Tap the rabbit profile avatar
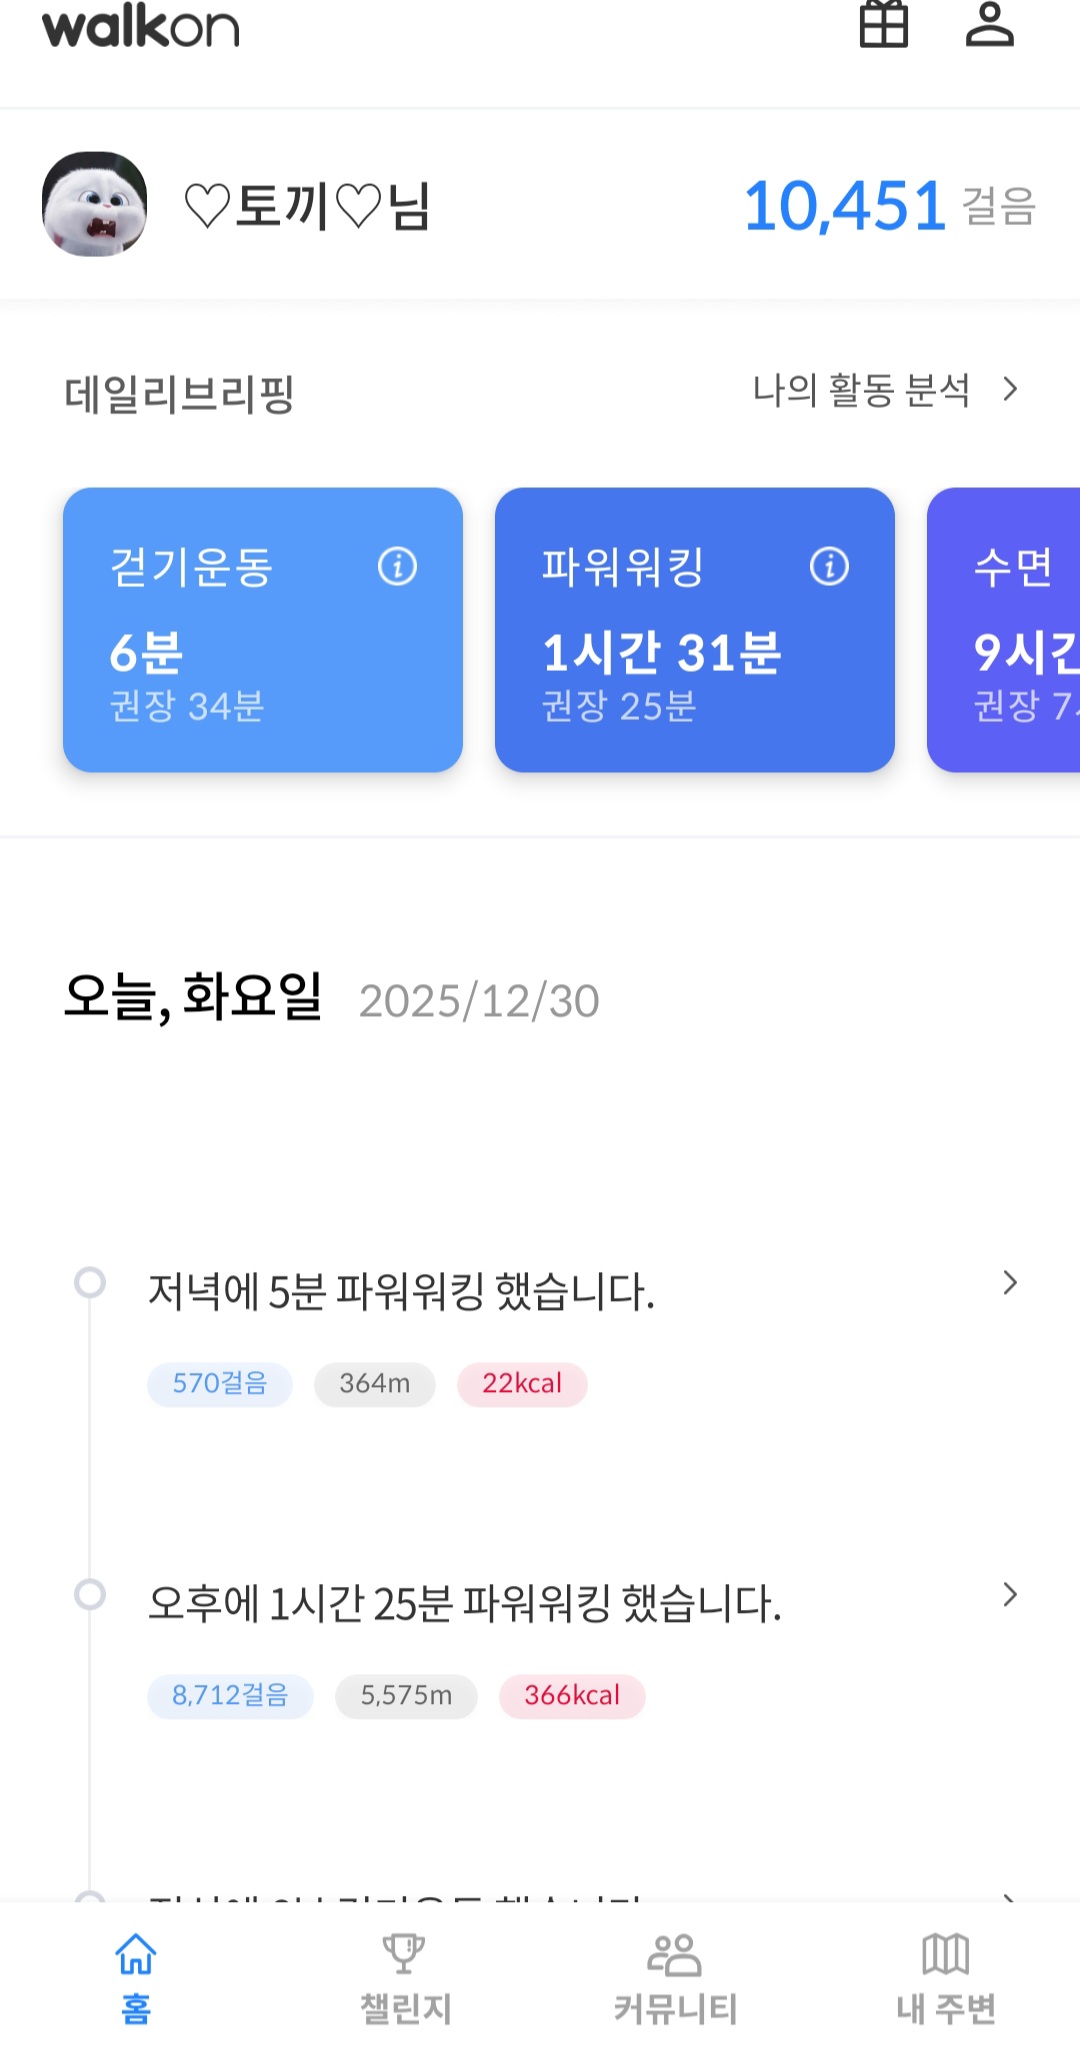Viewport: 1080px width, 2051px height. coord(95,204)
